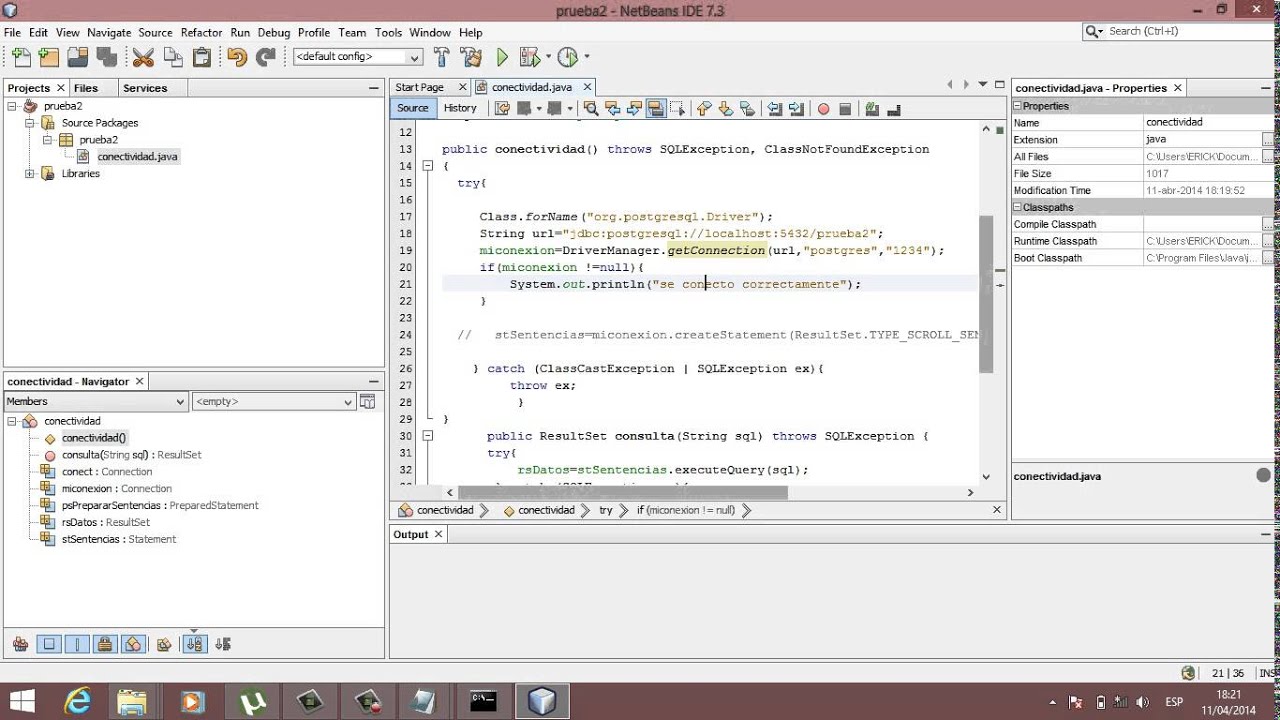Toggle Show Non-Public Members in Navigator
Screen dimensions: 1280x720
point(105,644)
